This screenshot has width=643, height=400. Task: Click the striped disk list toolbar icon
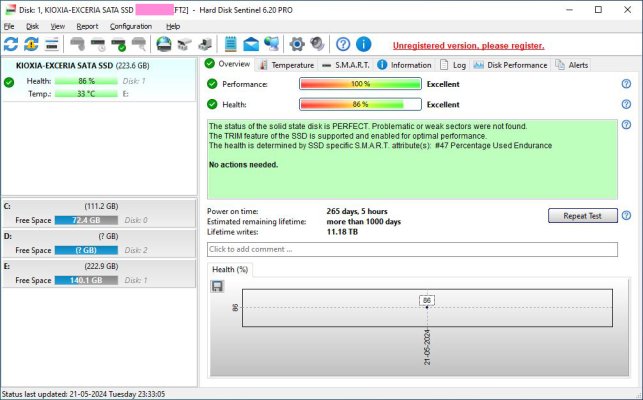[52, 44]
